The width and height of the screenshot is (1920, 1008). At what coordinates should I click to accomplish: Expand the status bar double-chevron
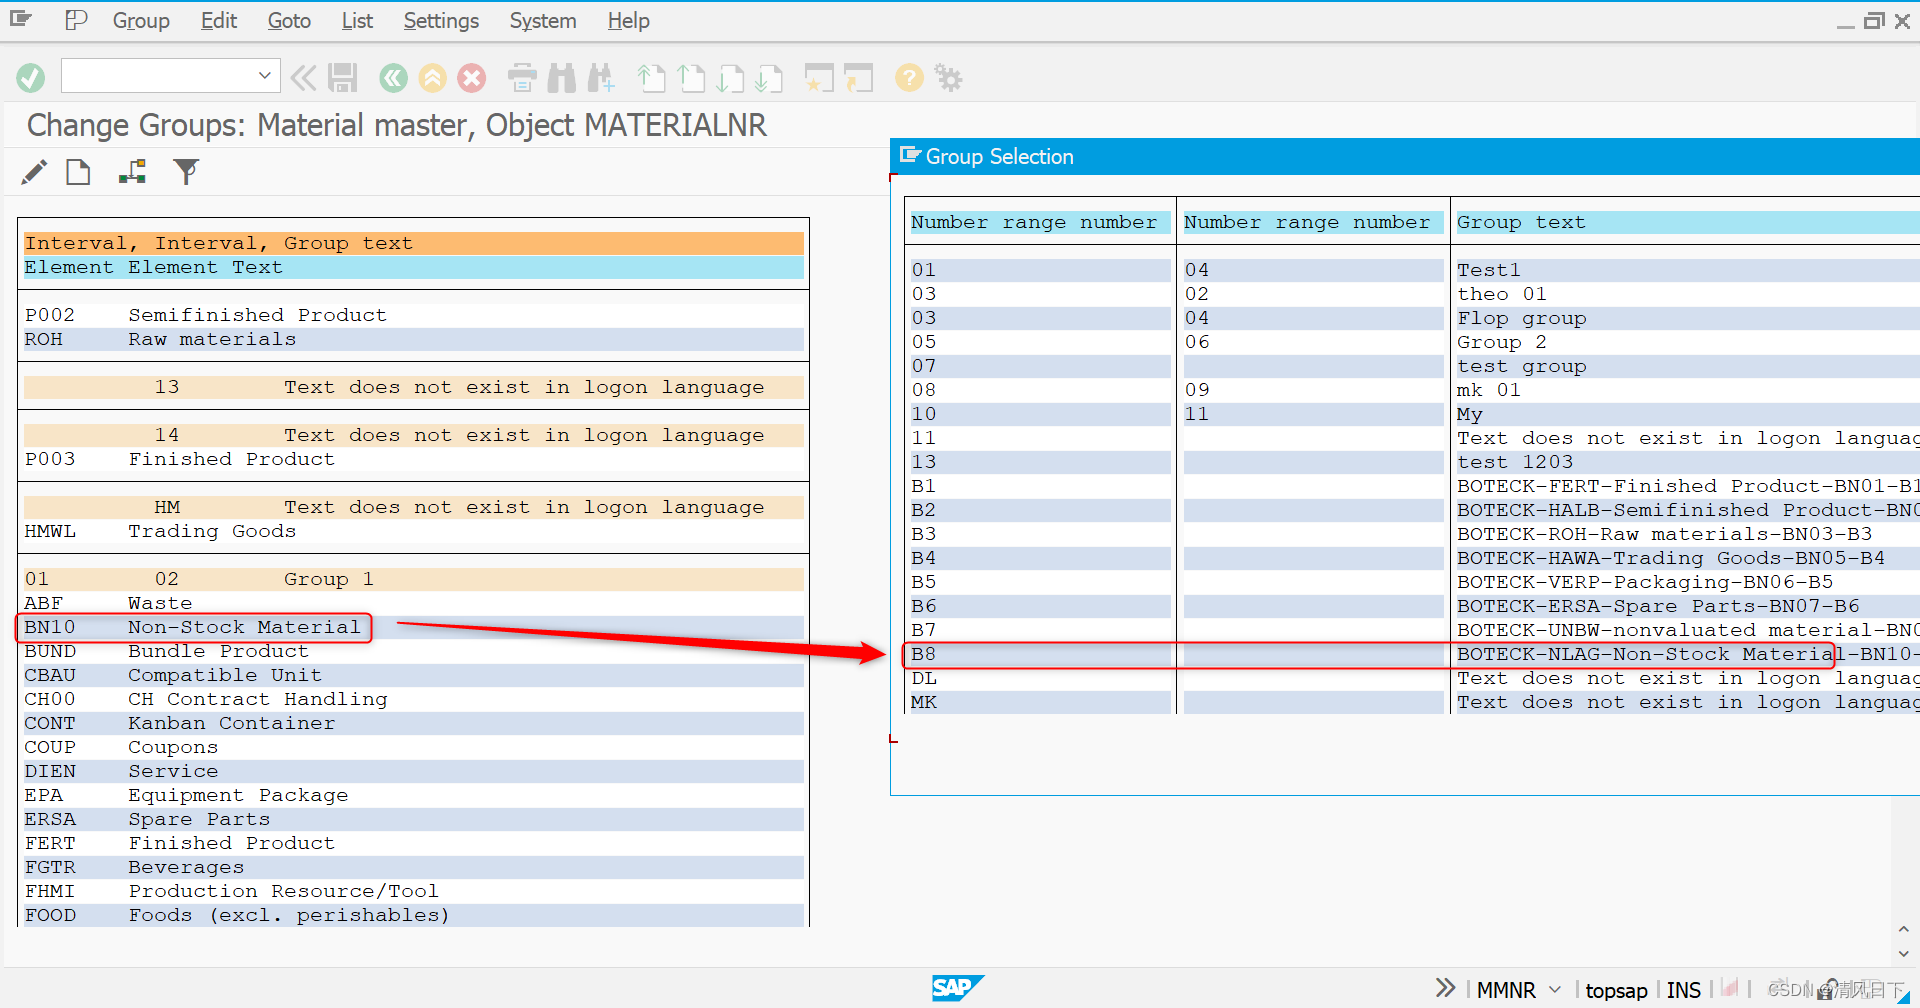click(1445, 988)
